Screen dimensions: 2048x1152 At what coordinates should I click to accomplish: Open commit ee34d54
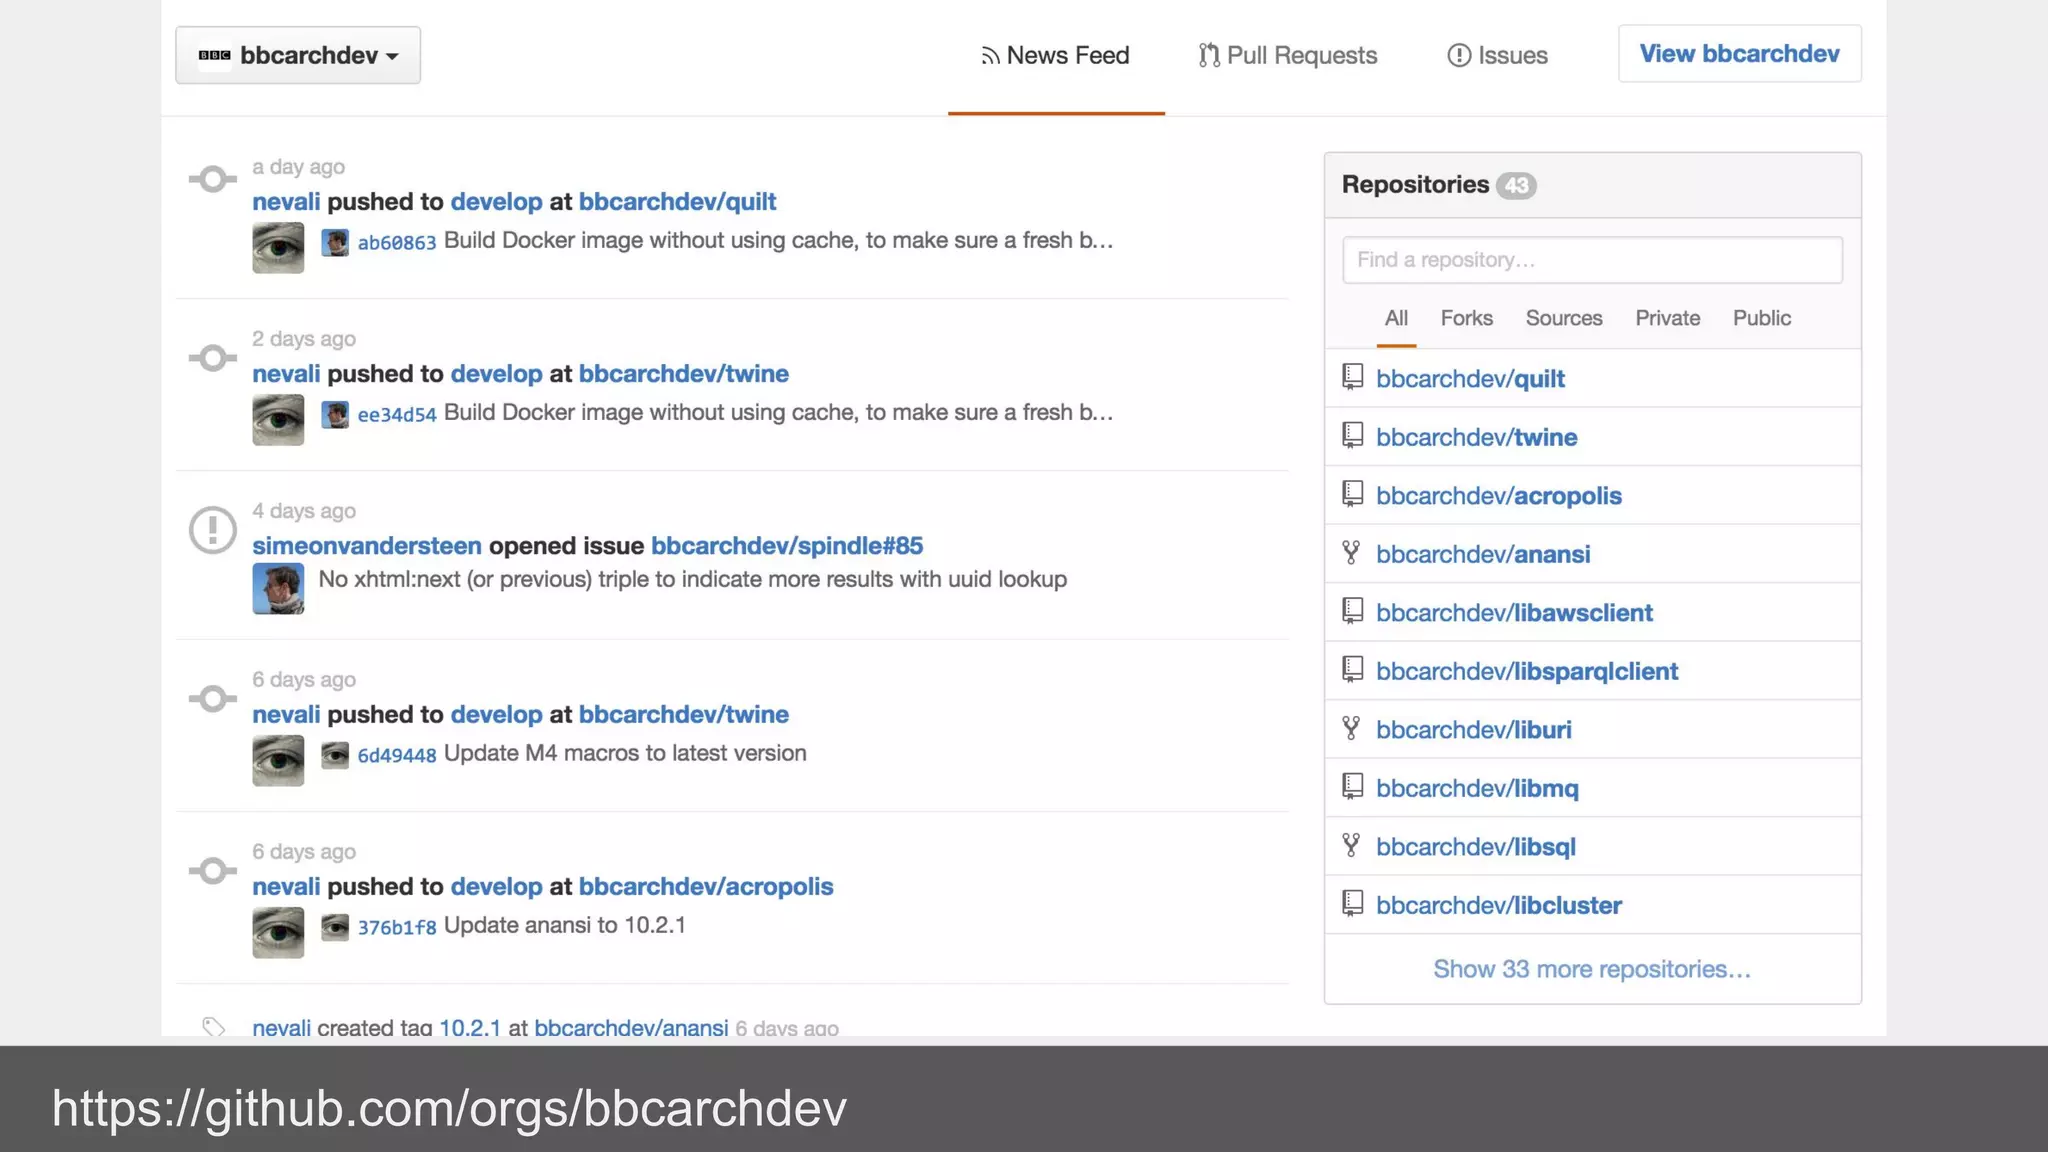396,414
